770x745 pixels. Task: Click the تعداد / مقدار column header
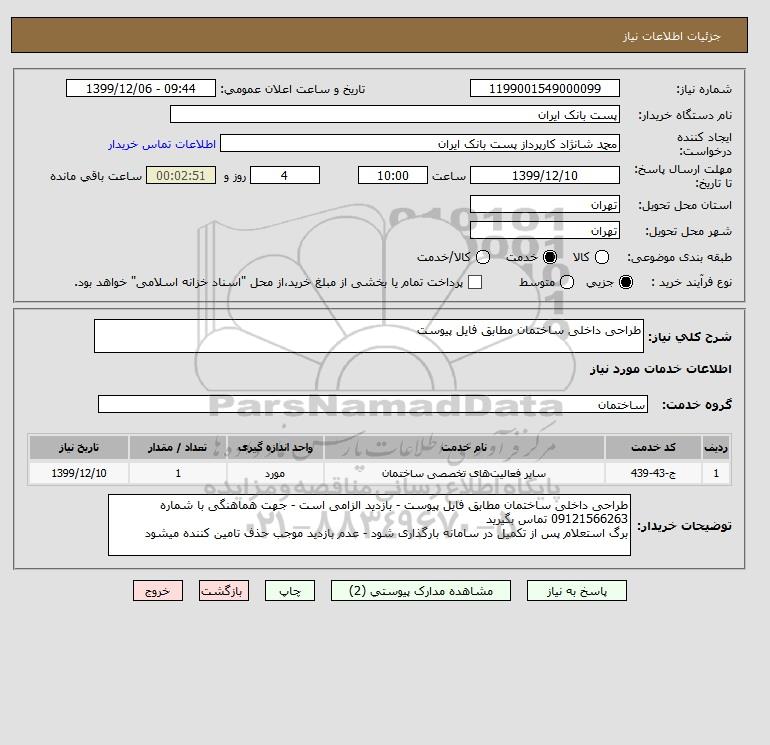[178, 447]
